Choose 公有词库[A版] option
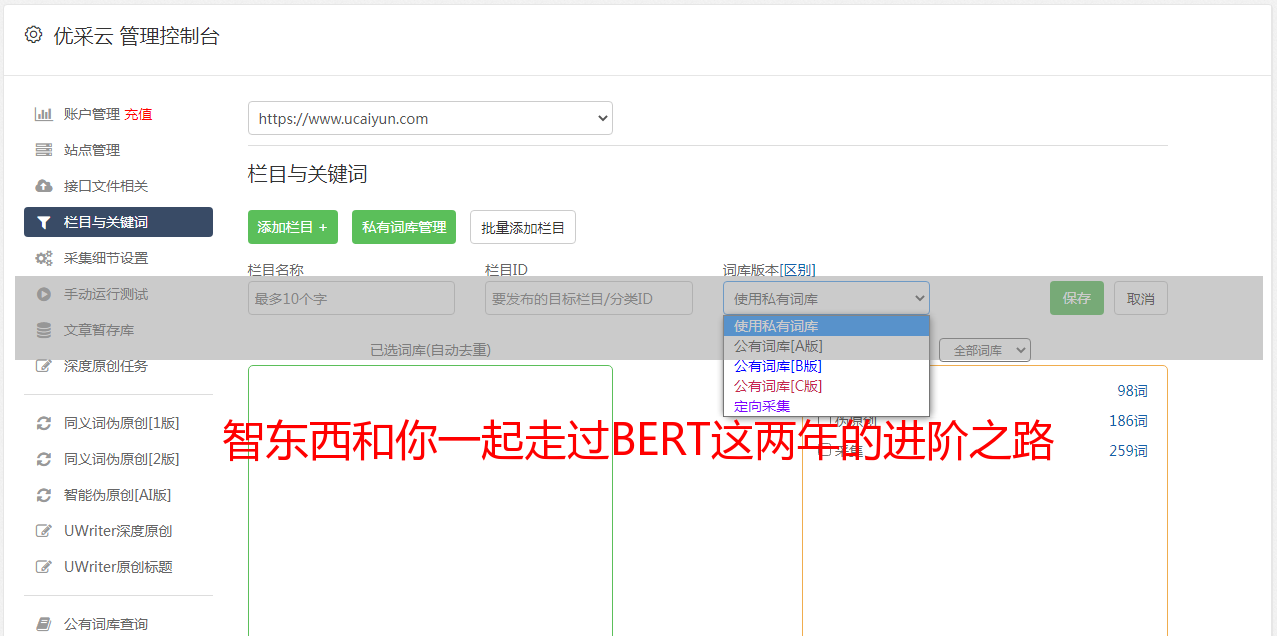The height and width of the screenshot is (636, 1277). 826,346
